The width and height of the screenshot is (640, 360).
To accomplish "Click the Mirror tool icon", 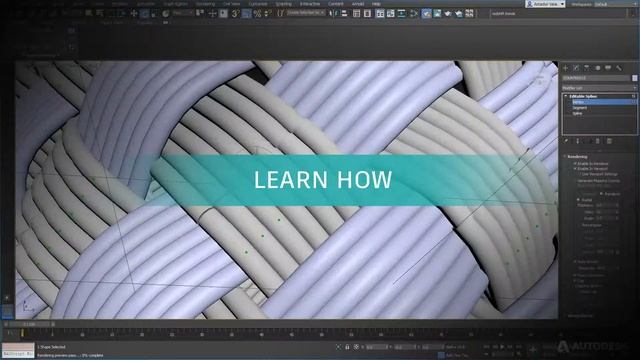I will pyautogui.click(x=334, y=13).
